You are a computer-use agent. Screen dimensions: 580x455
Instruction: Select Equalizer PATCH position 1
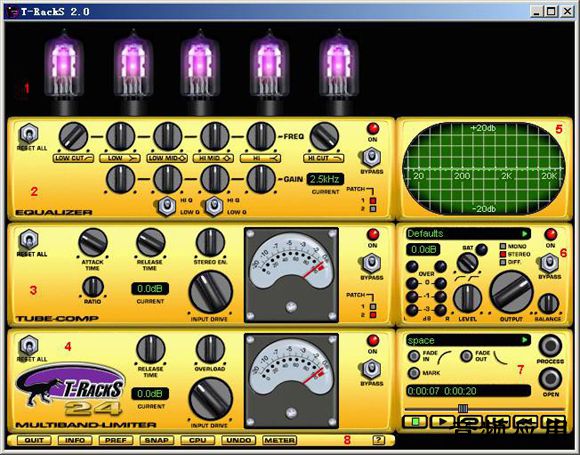tap(373, 200)
